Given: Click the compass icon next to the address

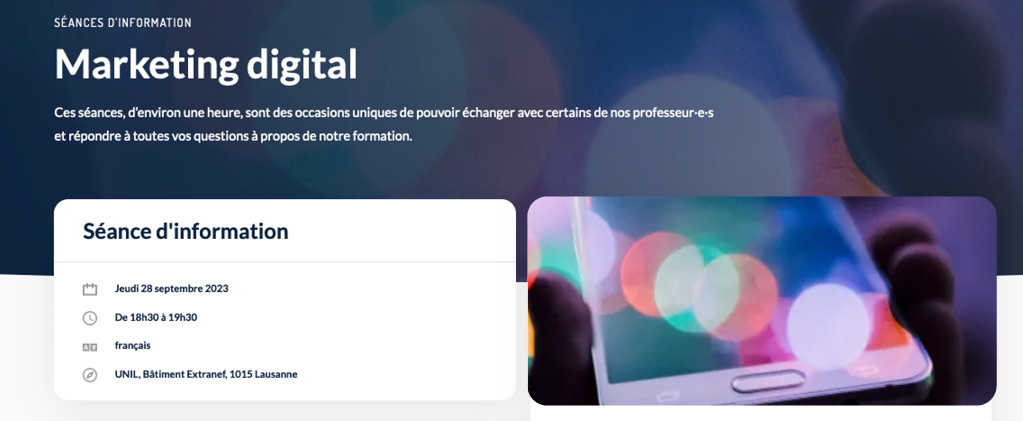Looking at the screenshot, I should (89, 375).
